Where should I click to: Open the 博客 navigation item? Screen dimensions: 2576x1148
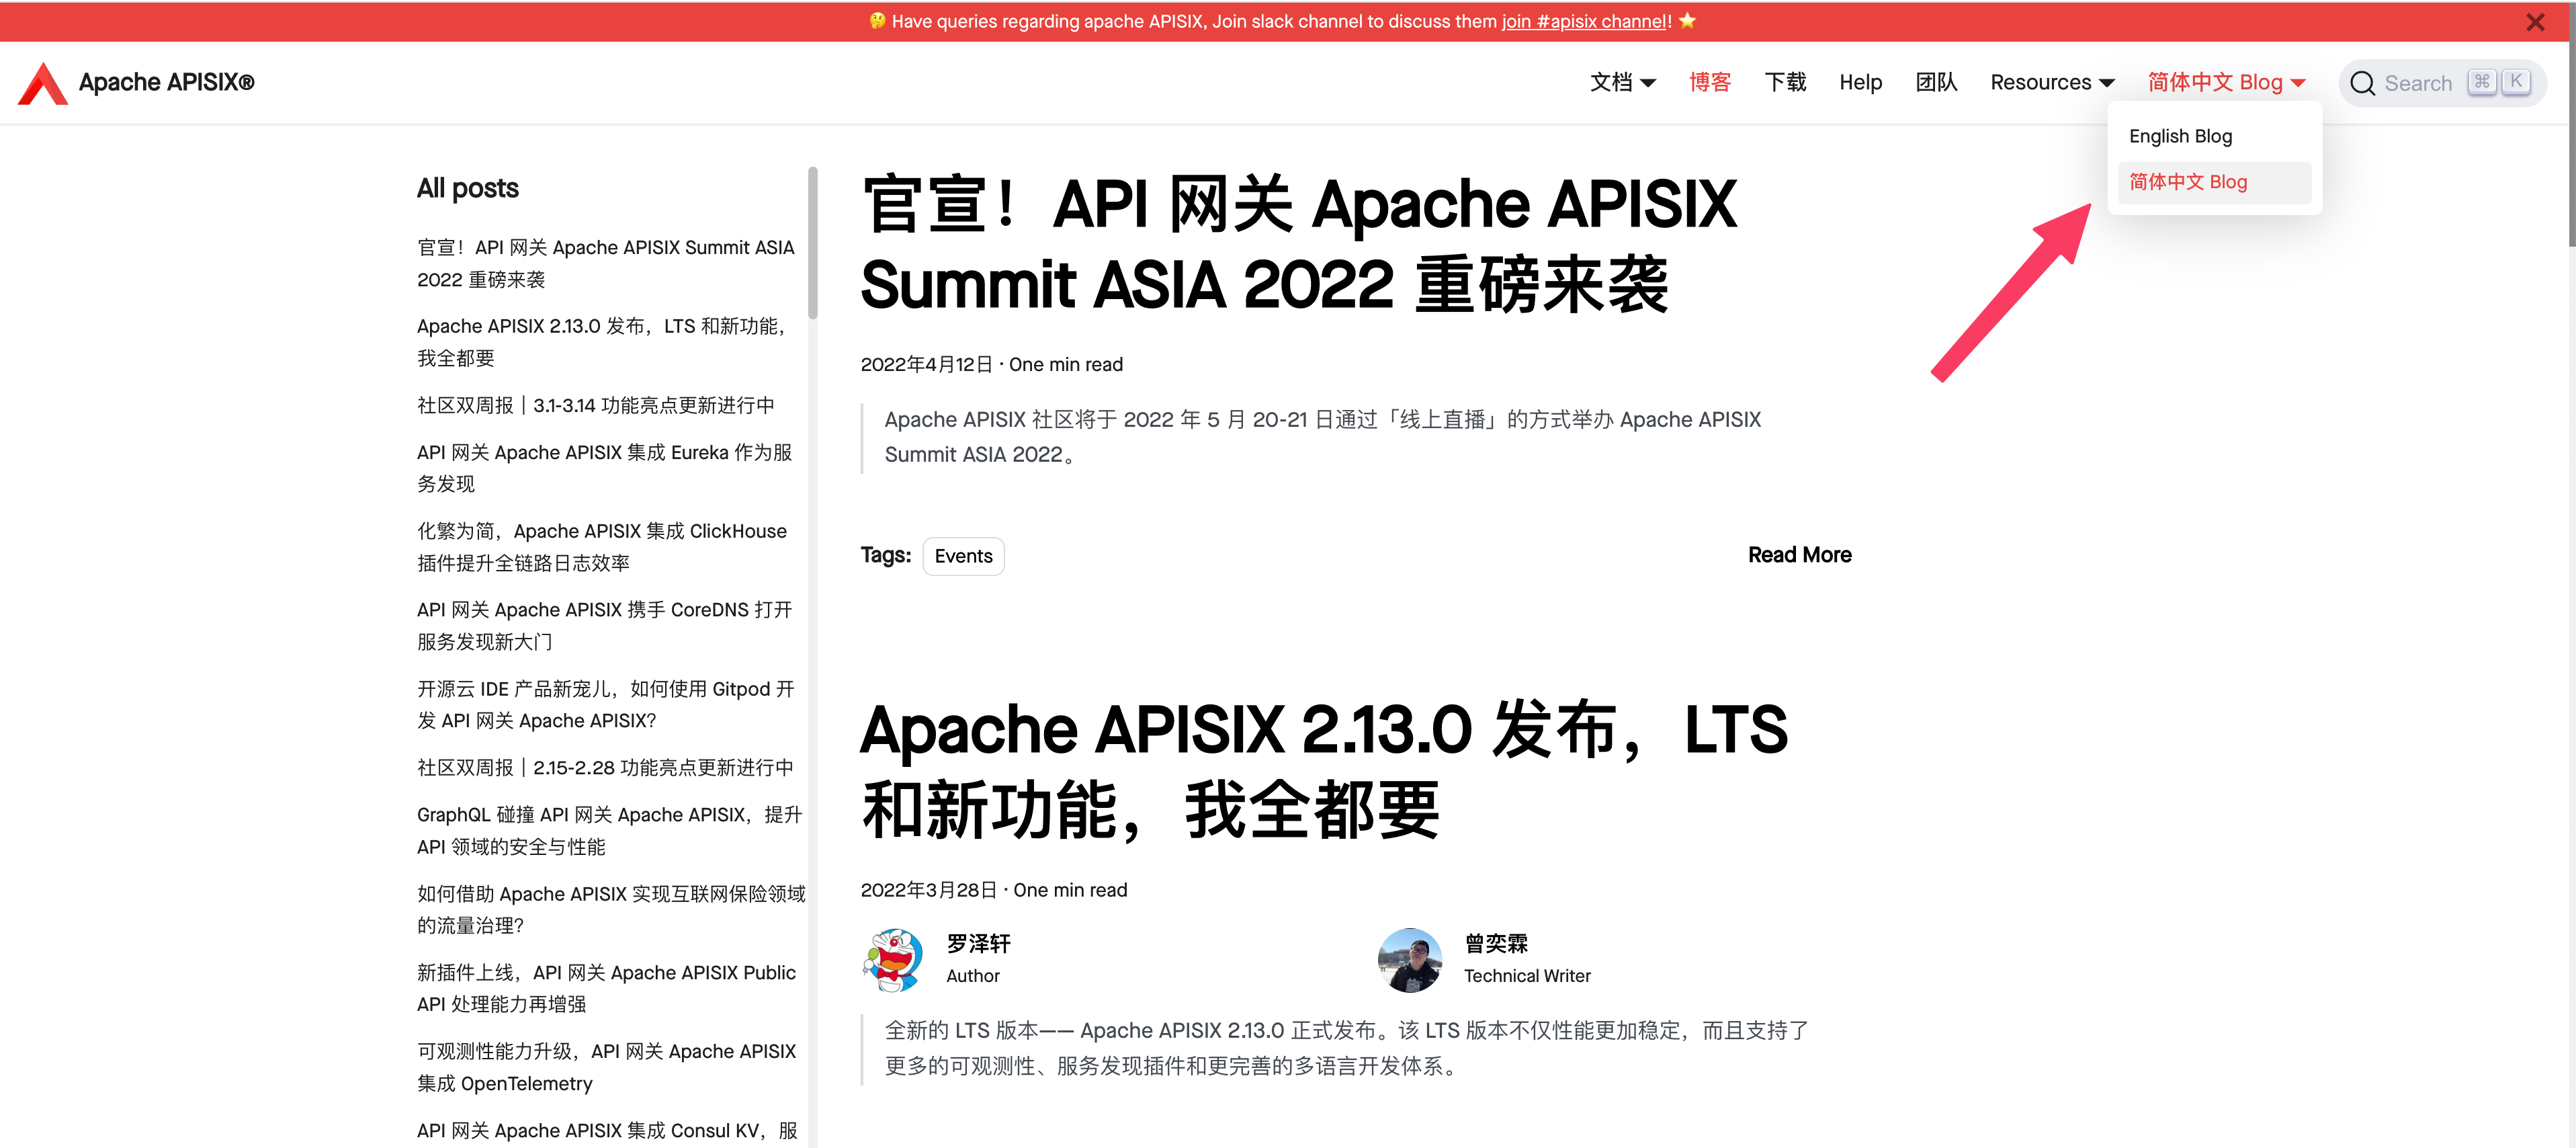pos(1709,83)
